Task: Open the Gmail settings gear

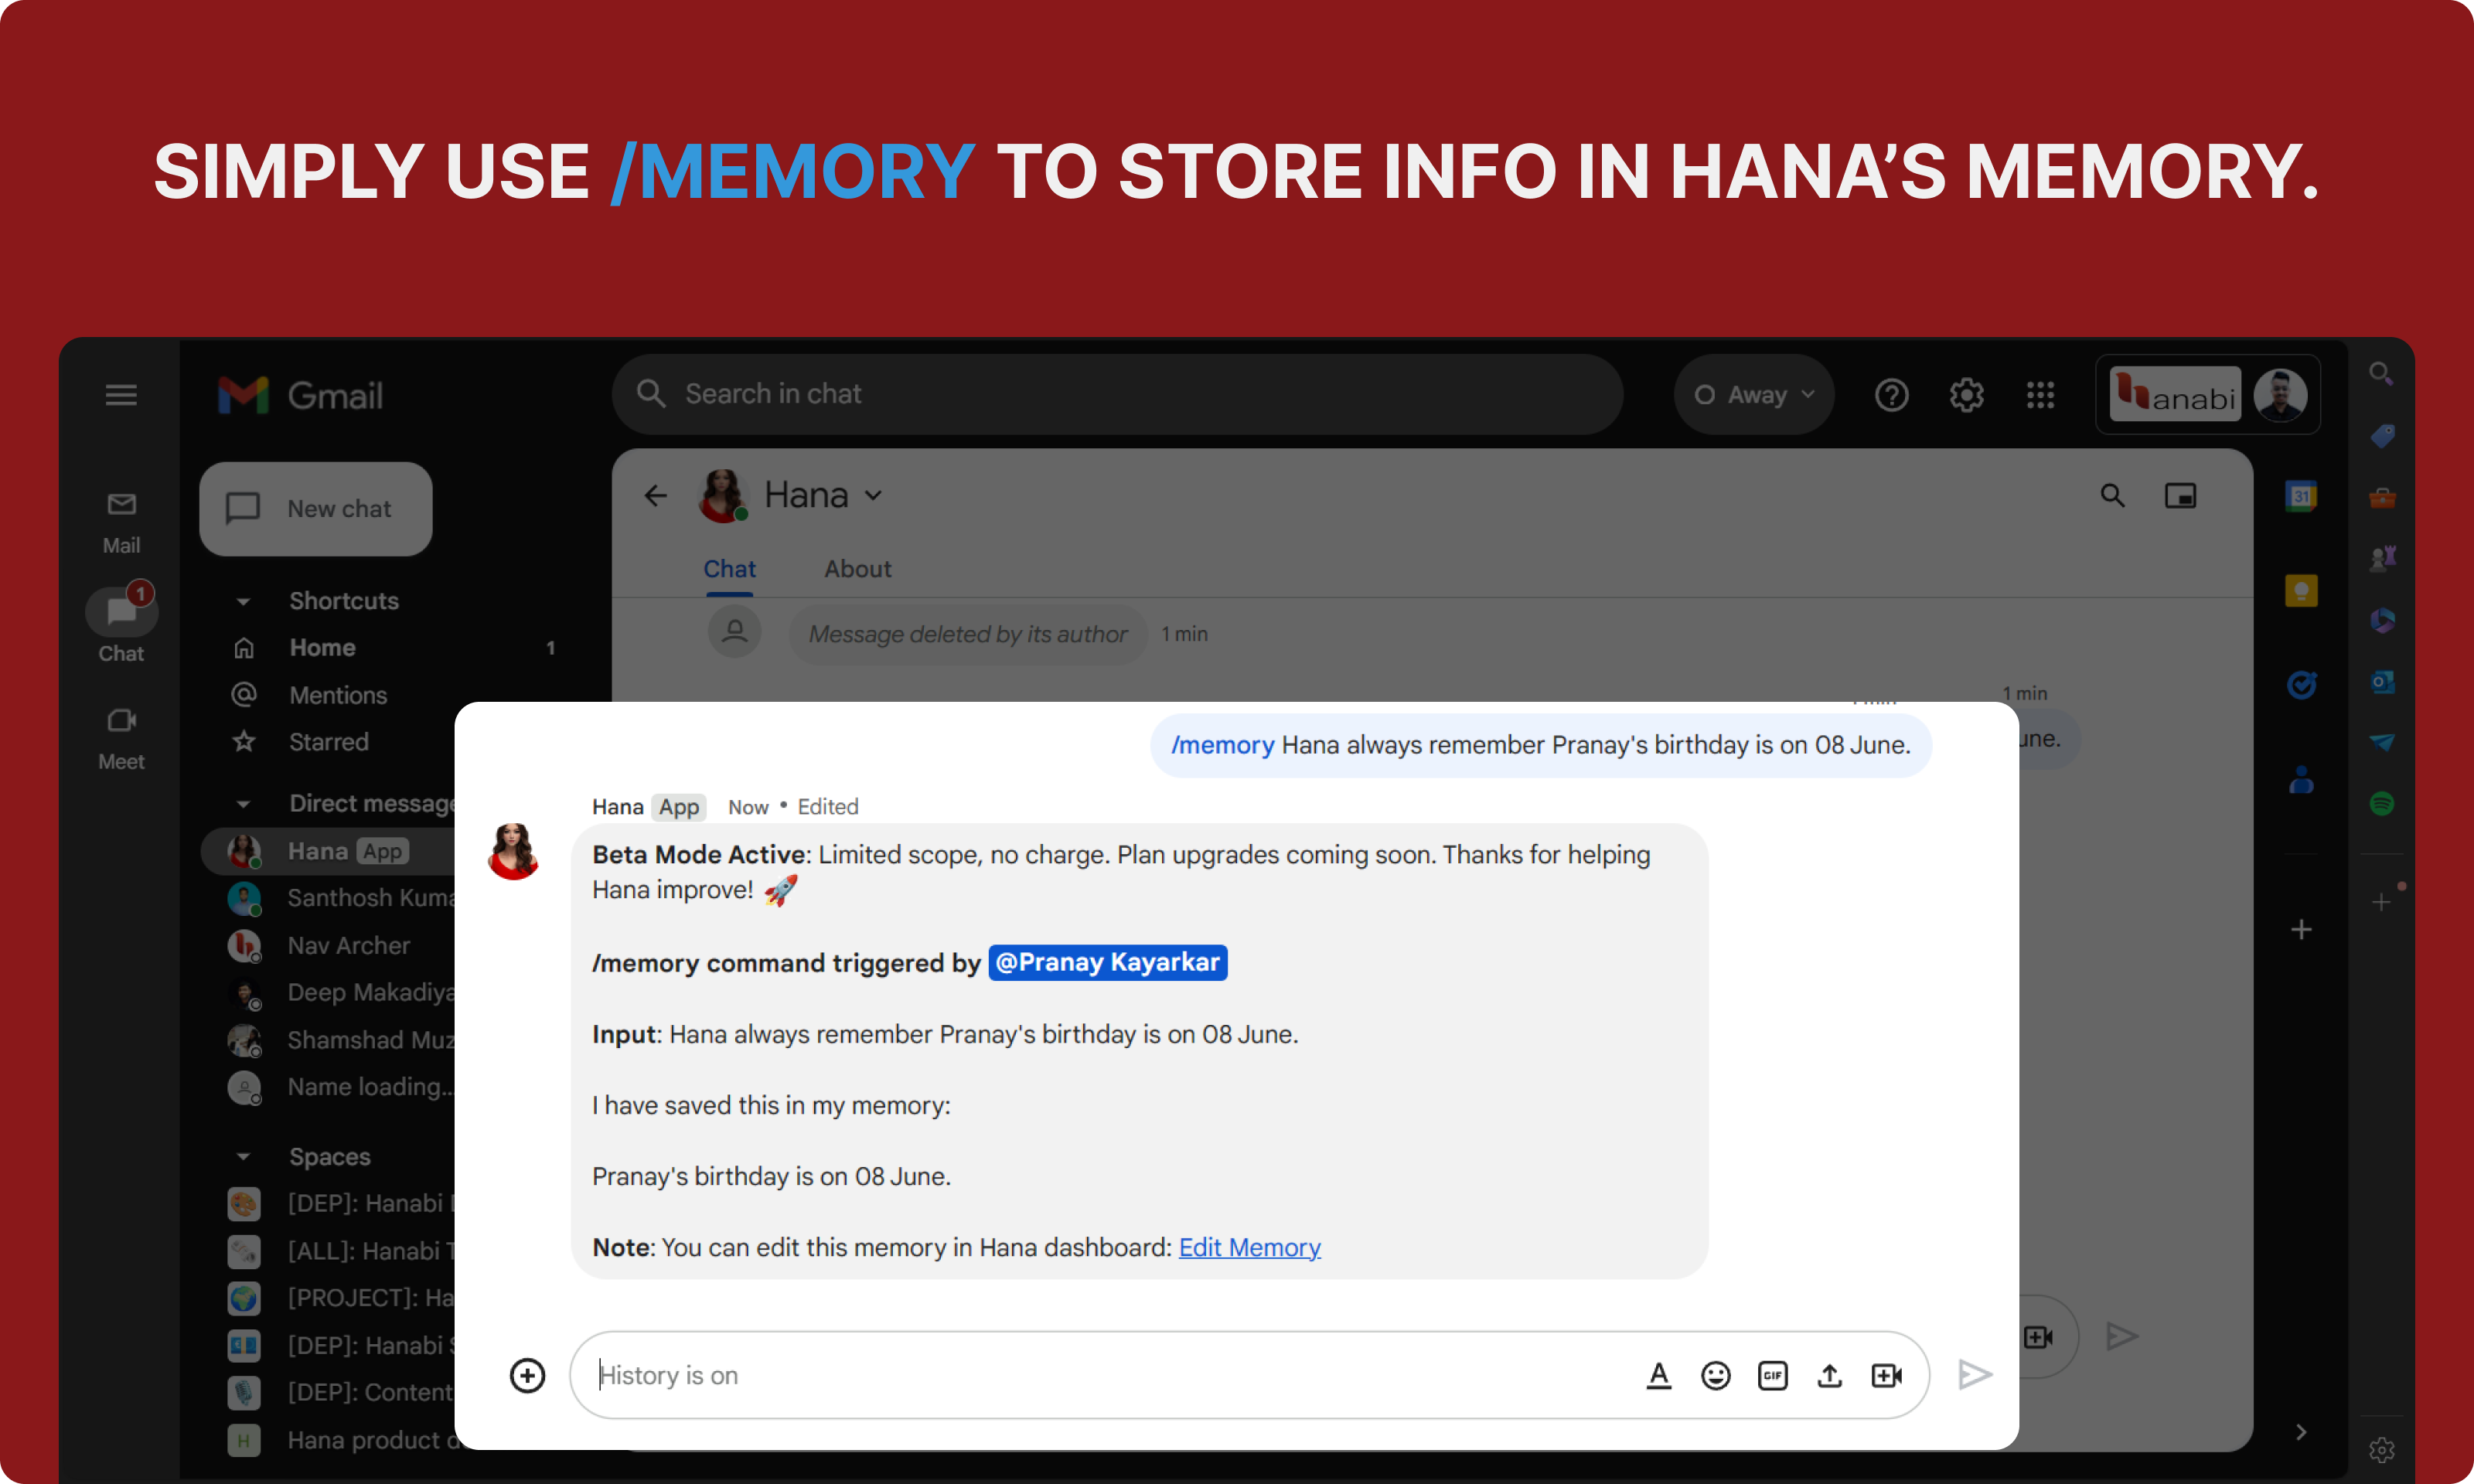Action: click(1966, 395)
